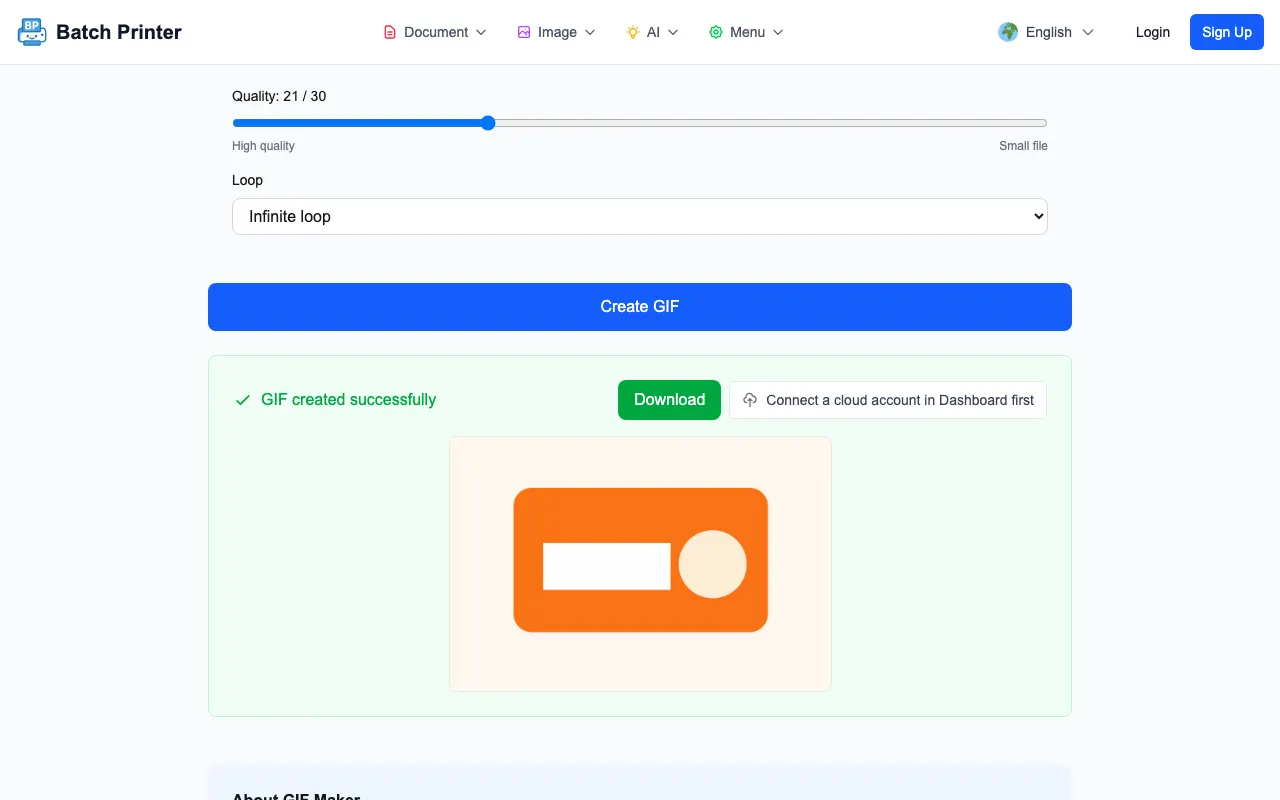
Task: Expand the Menu chevron arrow
Action: click(x=778, y=32)
